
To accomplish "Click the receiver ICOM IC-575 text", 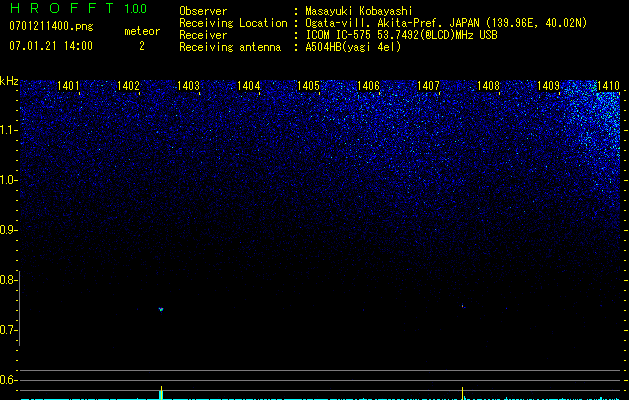I will point(401,35).
